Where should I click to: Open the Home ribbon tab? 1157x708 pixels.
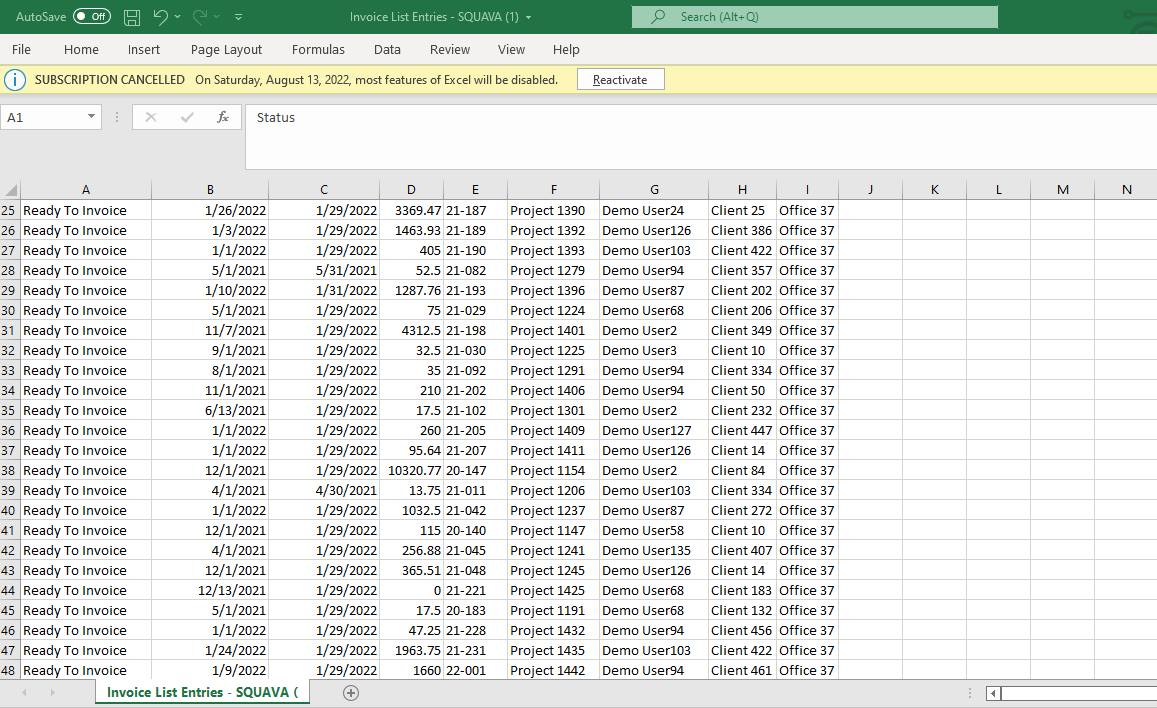tap(81, 49)
